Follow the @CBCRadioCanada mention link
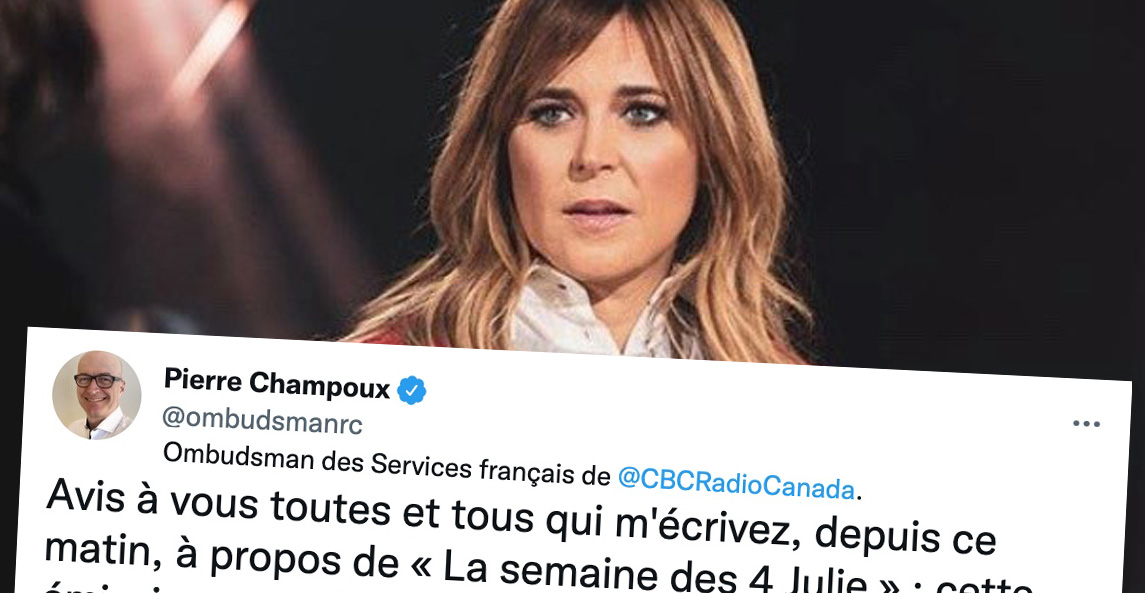Image resolution: width=1145 pixels, height=593 pixels. (736, 483)
